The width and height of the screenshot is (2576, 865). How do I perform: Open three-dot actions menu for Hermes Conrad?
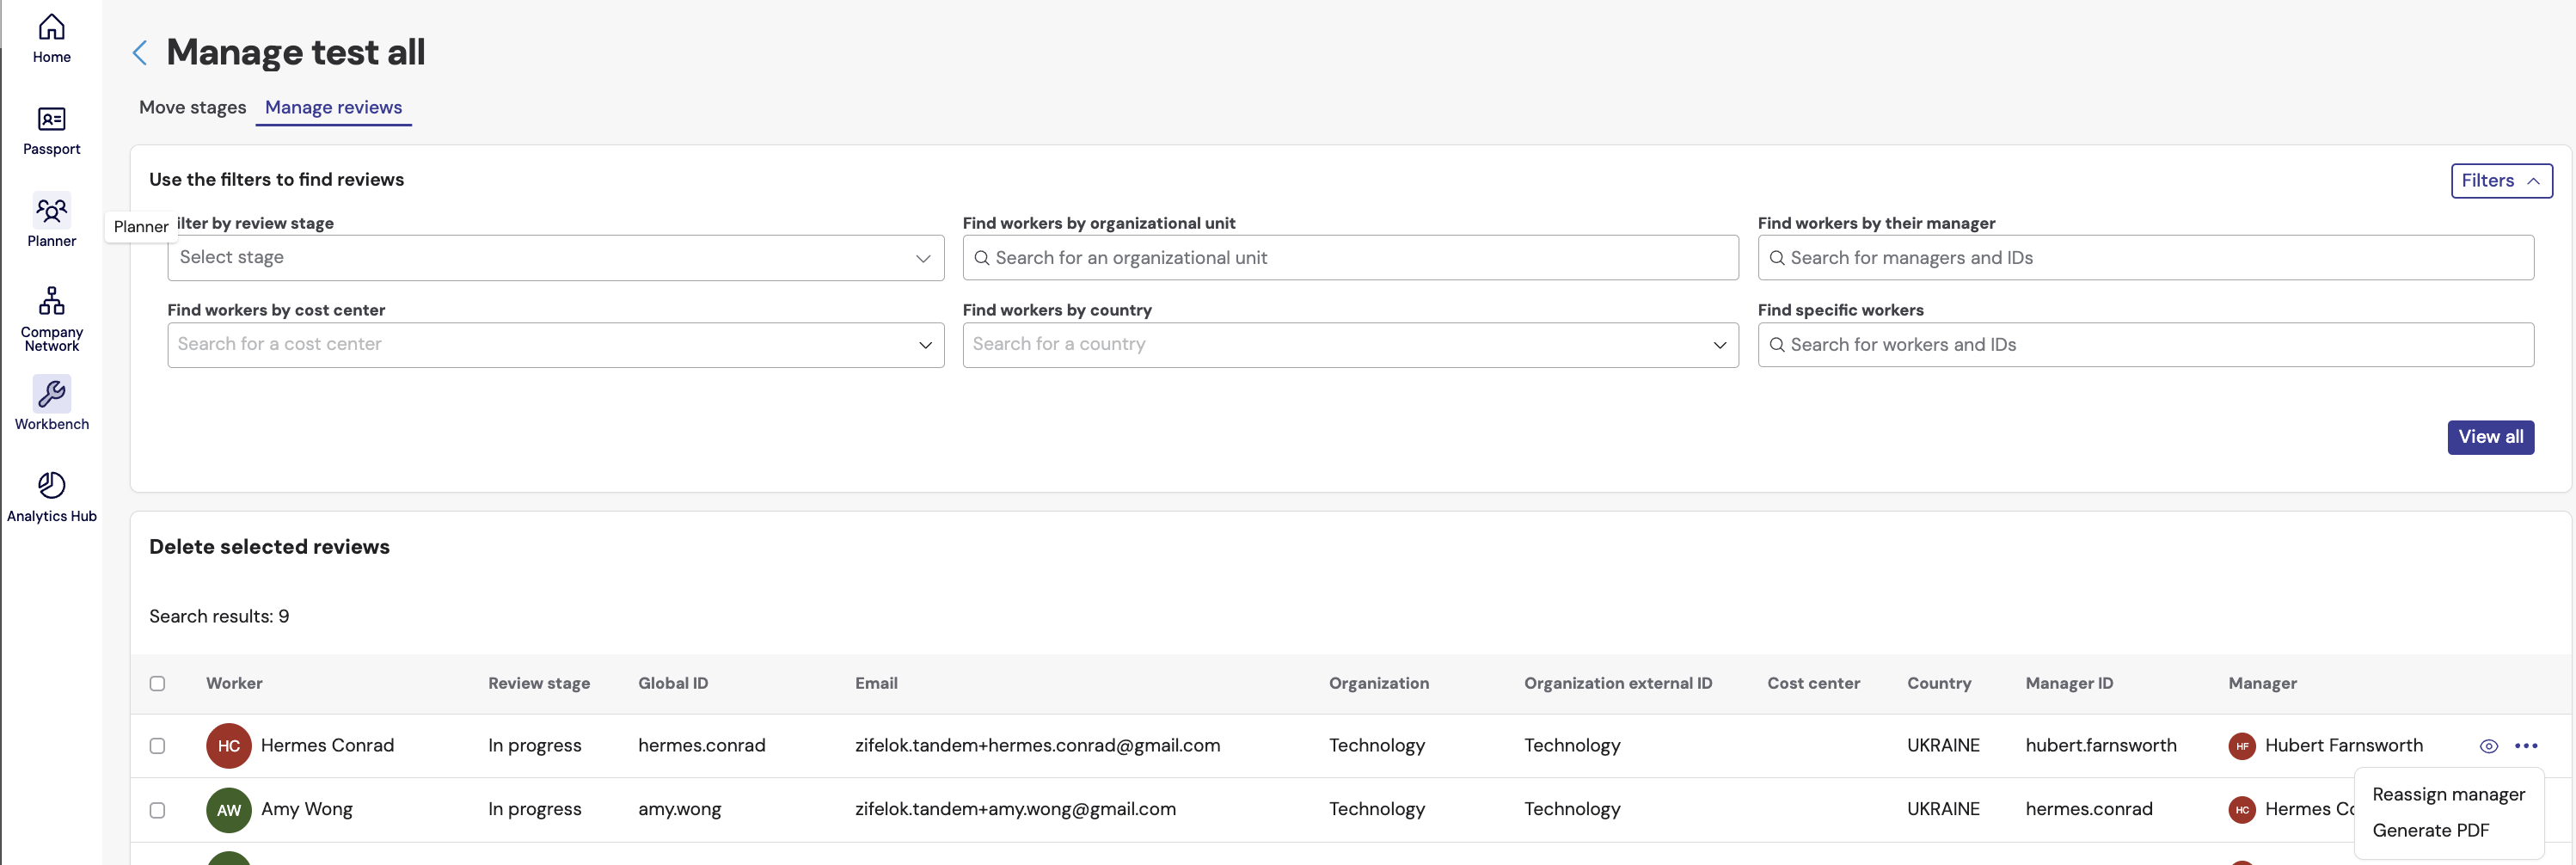[2525, 745]
